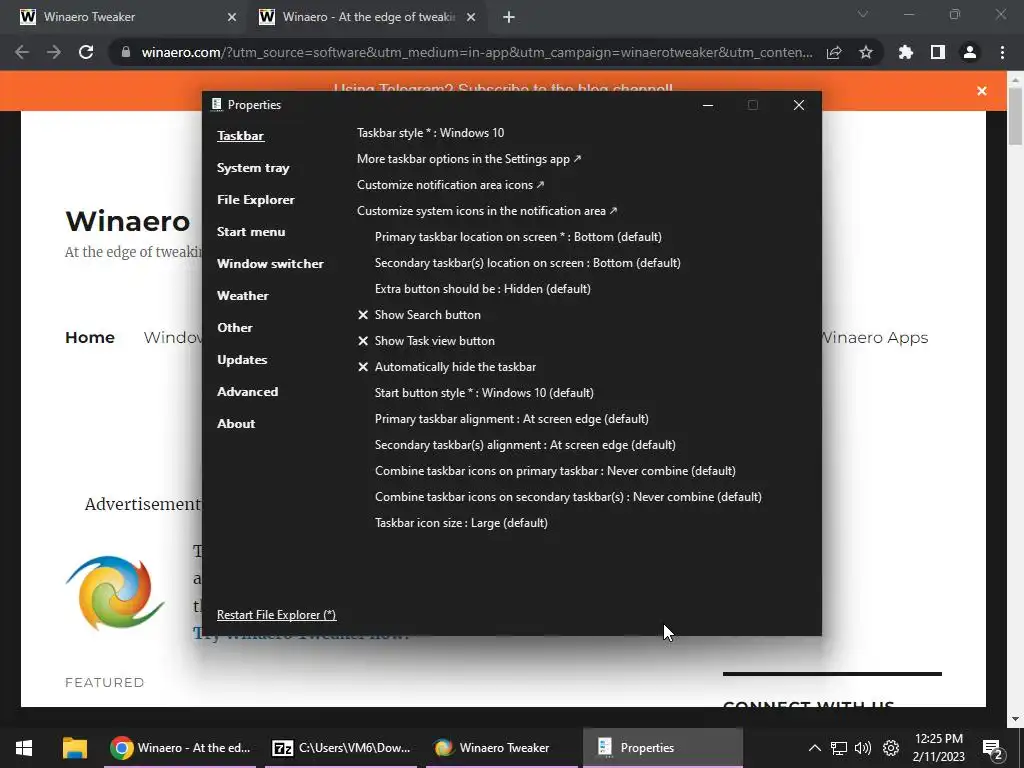Close the Winaero - At the edge tab
The image size is (1024, 768).
pyautogui.click(x=471, y=18)
